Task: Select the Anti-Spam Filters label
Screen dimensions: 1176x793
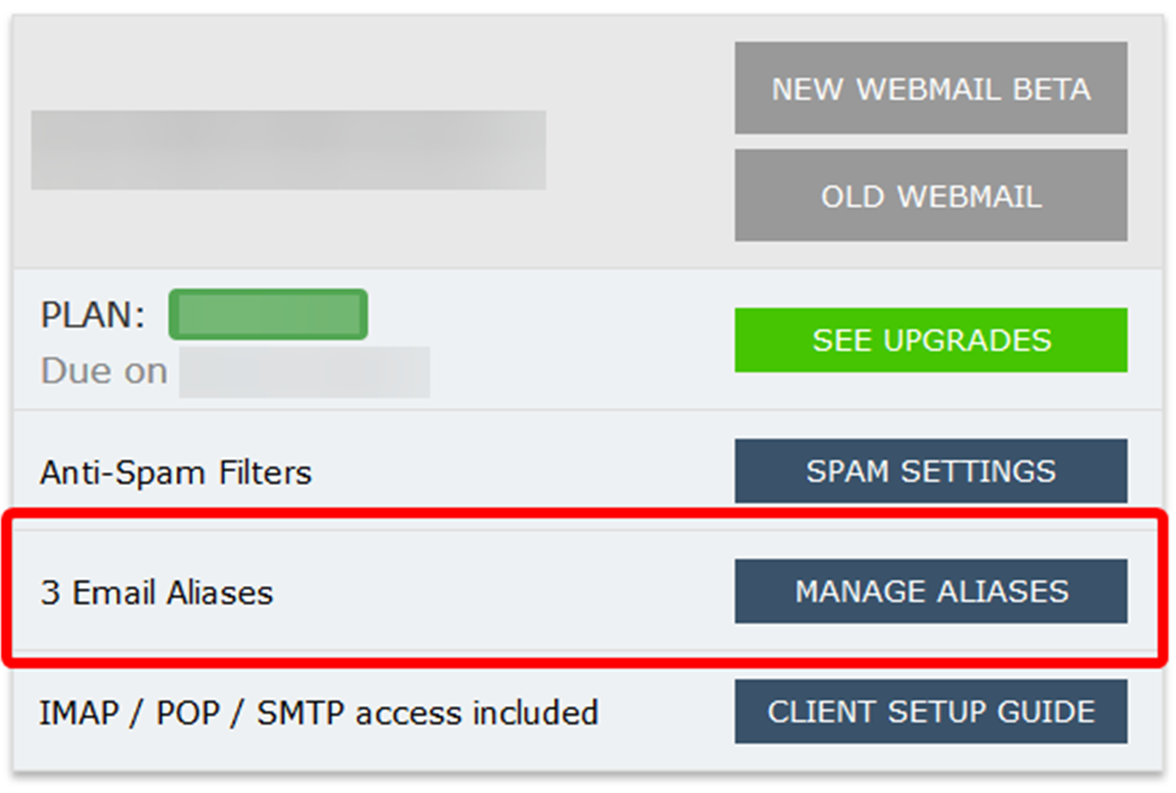Action: click(176, 473)
